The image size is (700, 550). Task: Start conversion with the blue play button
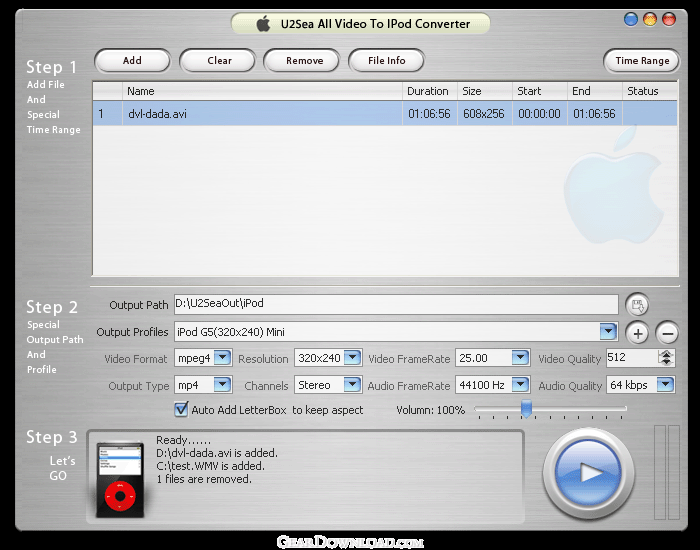588,473
